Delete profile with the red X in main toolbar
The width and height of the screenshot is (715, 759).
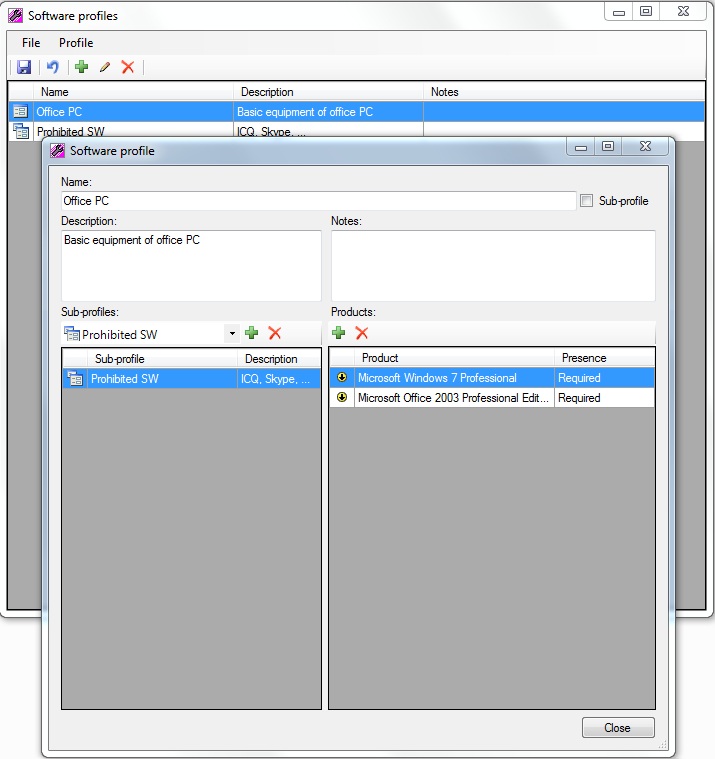[x=128, y=67]
